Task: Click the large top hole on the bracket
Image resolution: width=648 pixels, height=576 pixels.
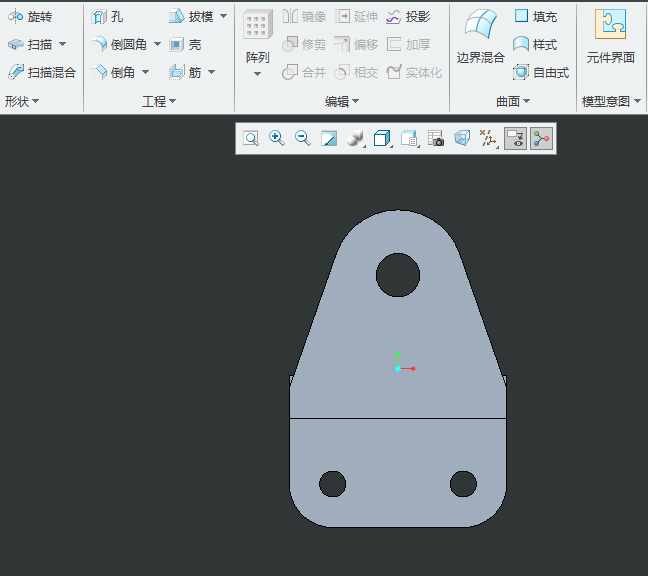Action: (398, 275)
